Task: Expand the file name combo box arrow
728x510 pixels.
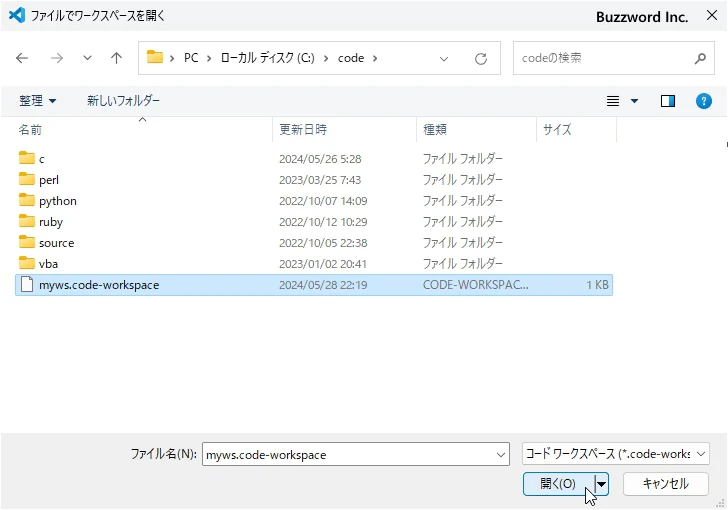Action: tap(501, 454)
